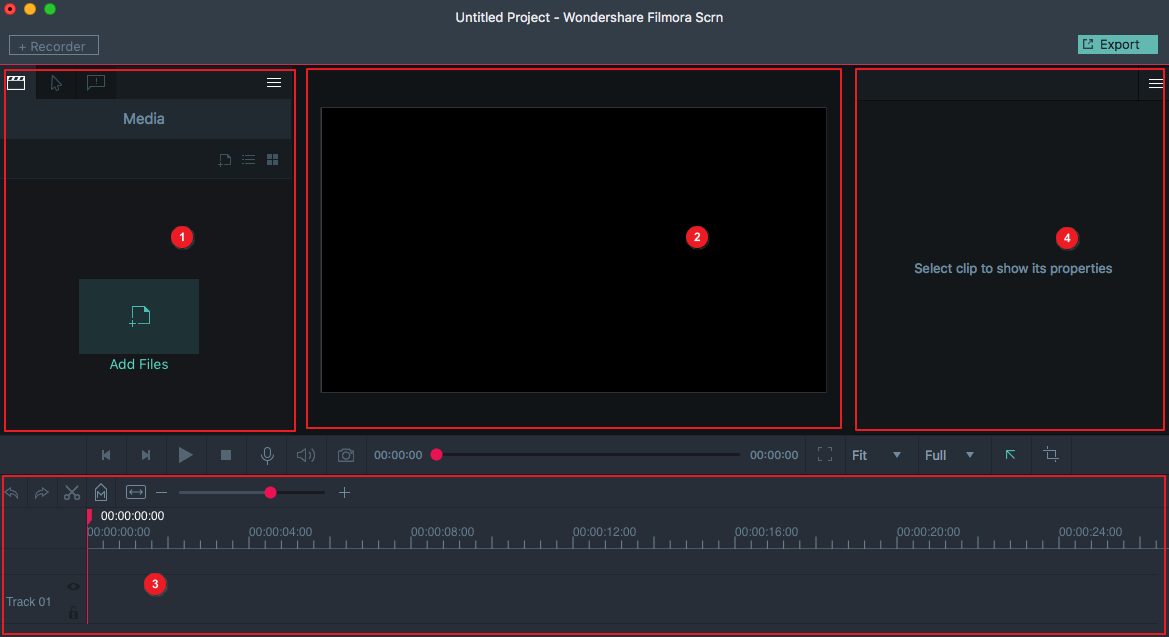Select the Crop tool
Image resolution: width=1169 pixels, height=637 pixels.
1051,454
